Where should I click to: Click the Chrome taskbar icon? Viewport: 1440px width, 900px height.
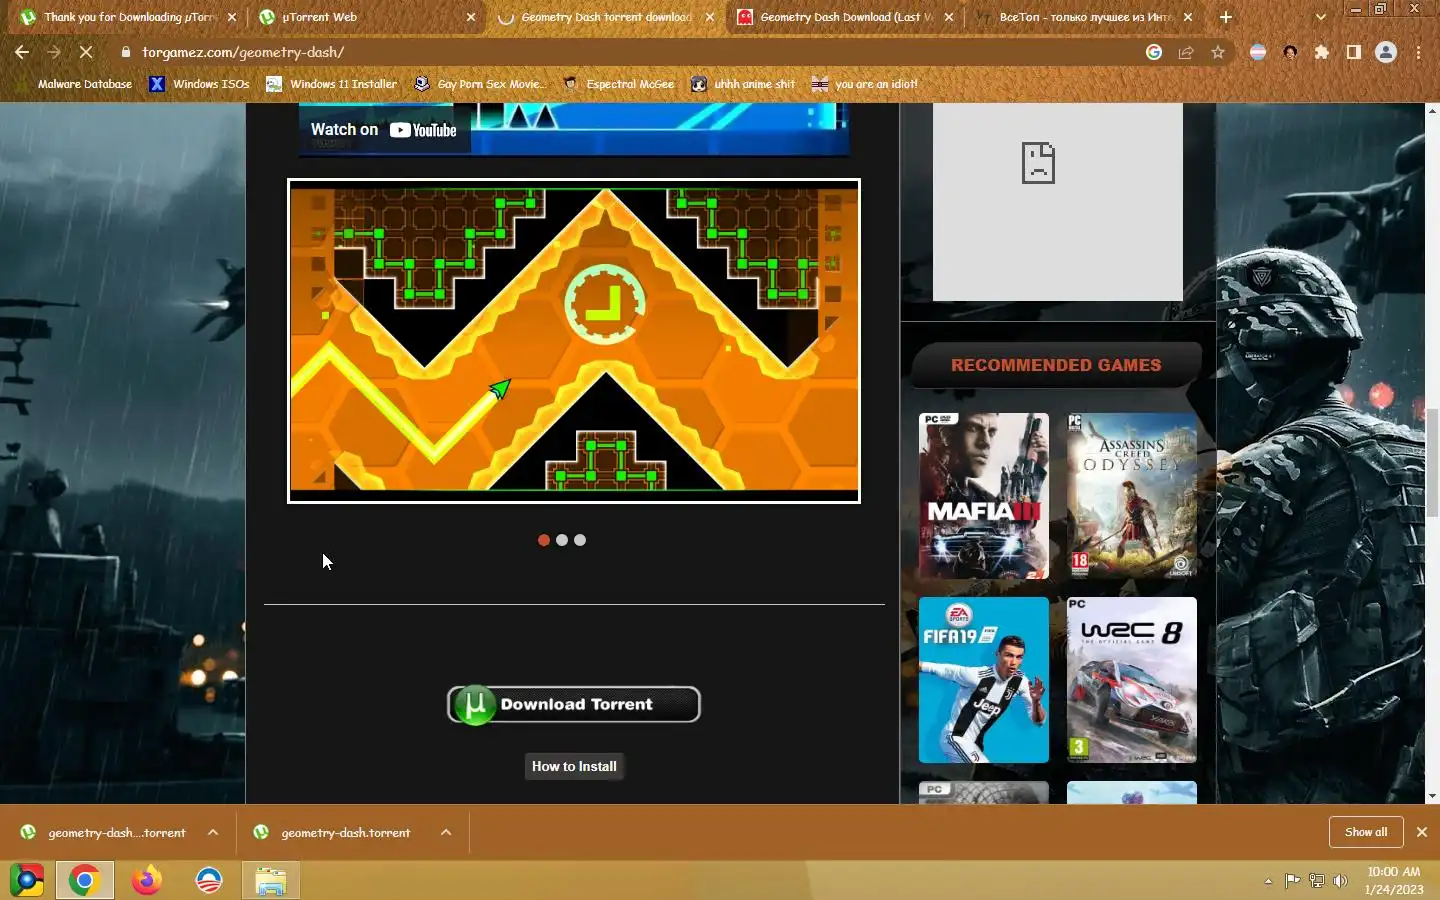[x=84, y=881]
